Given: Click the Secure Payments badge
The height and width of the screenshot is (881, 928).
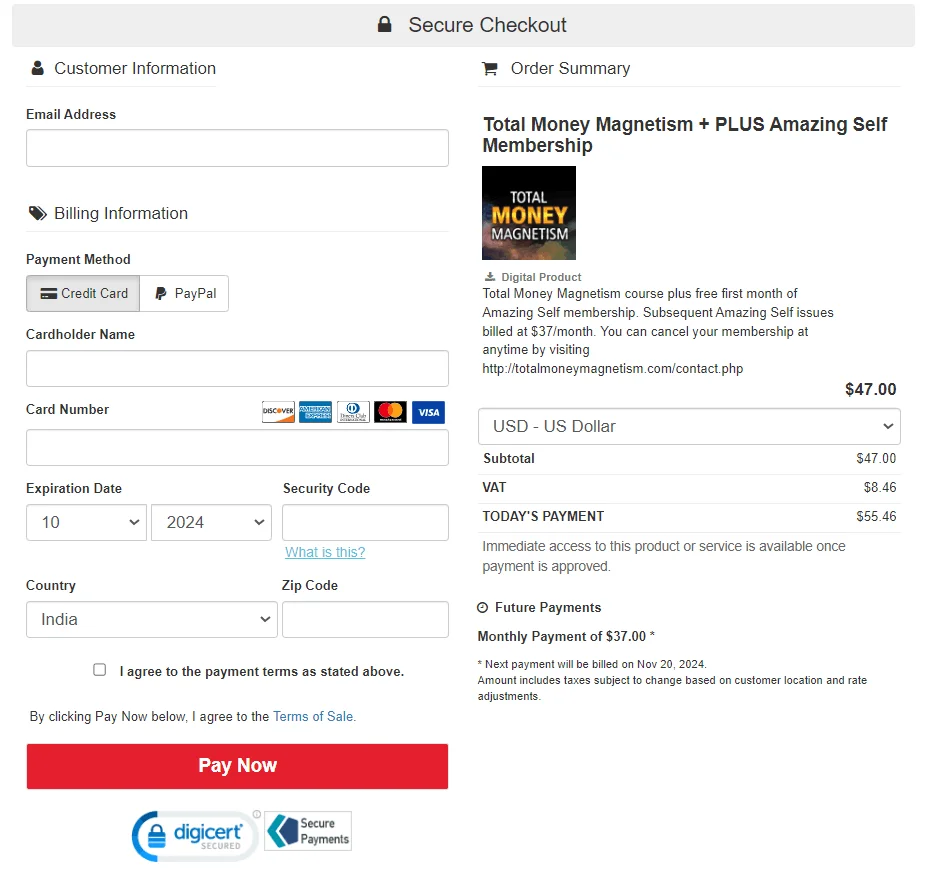Looking at the screenshot, I should click(308, 831).
